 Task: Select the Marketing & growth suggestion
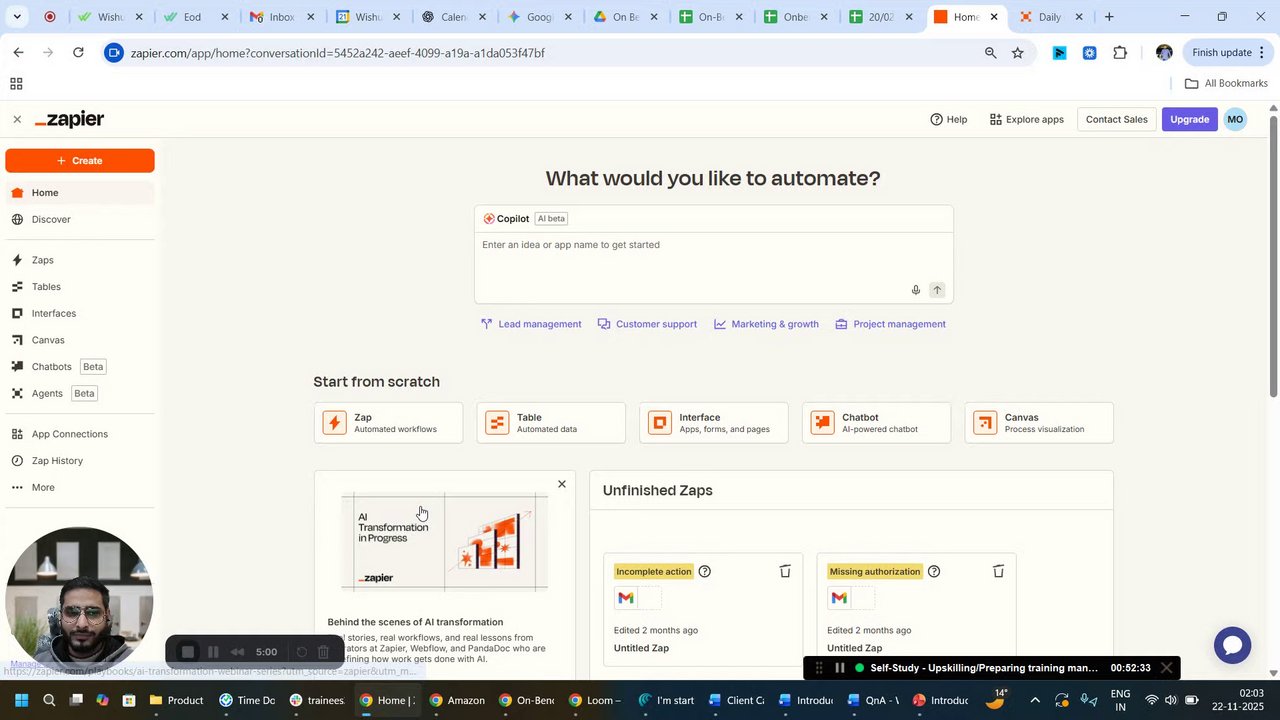[766, 324]
